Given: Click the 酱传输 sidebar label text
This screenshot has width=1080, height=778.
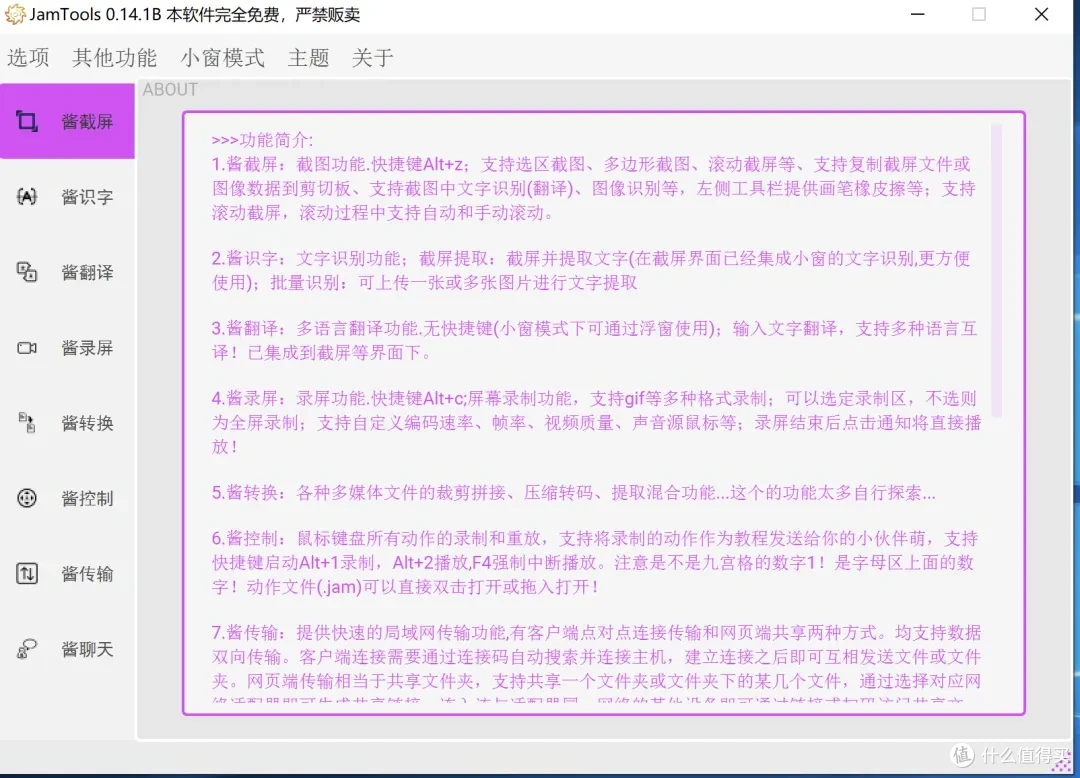Looking at the screenshot, I should tap(87, 574).
